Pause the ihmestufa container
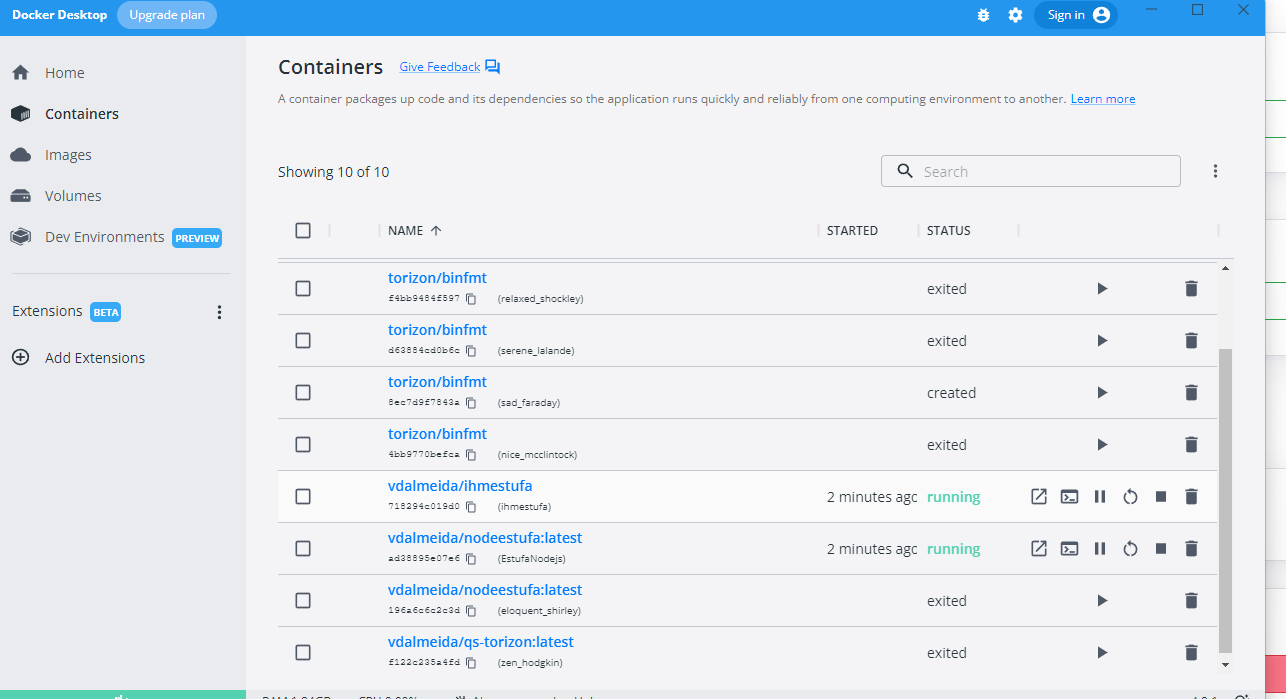This screenshot has height=699, width=1286. [x=1100, y=496]
